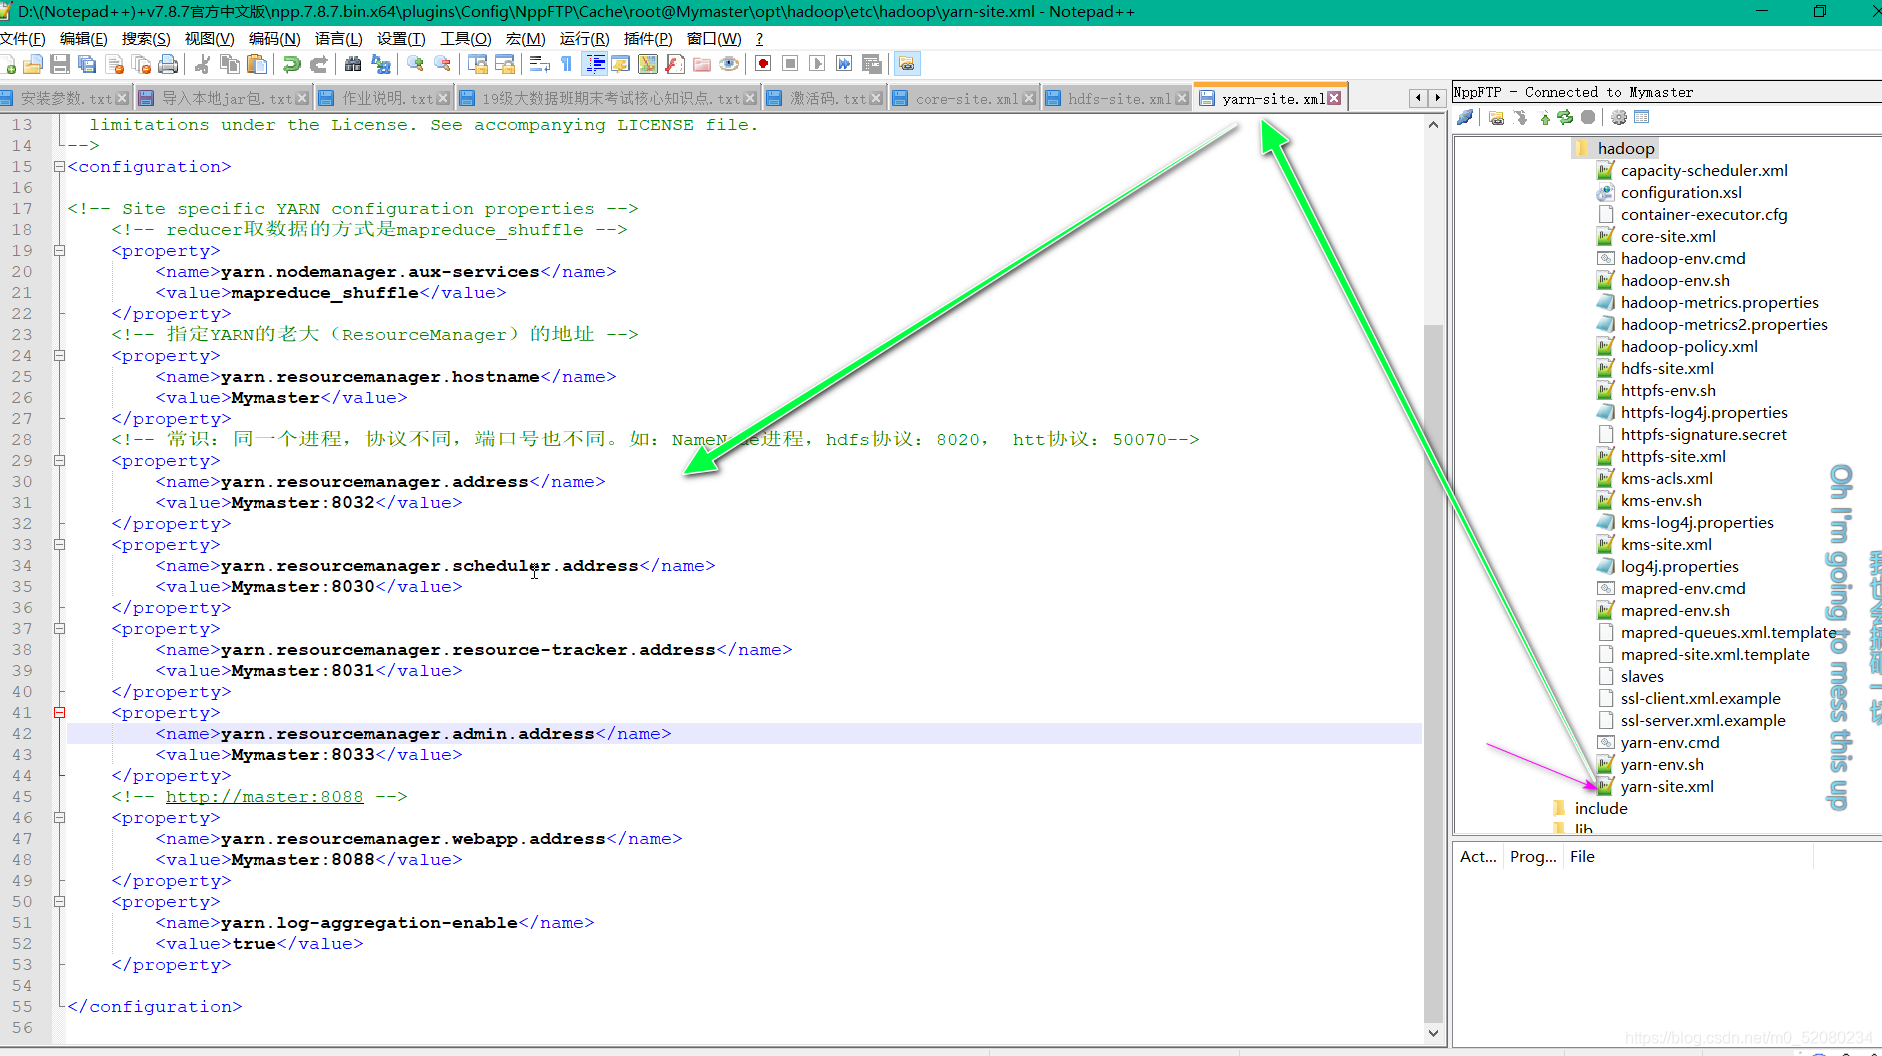This screenshot has height=1056, width=1882.
Task: Click the Cut scissors icon
Action: tap(202, 64)
